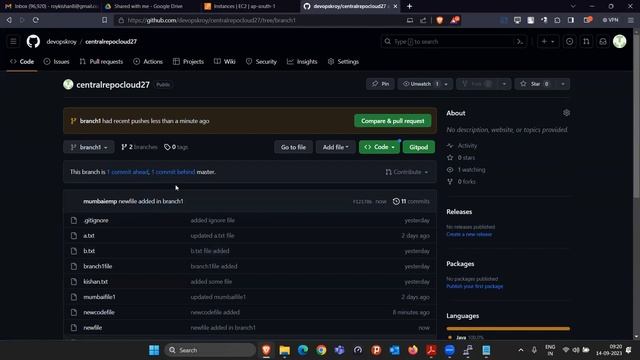This screenshot has height=360, width=640.
Task: Expand the Contribute dropdown
Action: 407,172
